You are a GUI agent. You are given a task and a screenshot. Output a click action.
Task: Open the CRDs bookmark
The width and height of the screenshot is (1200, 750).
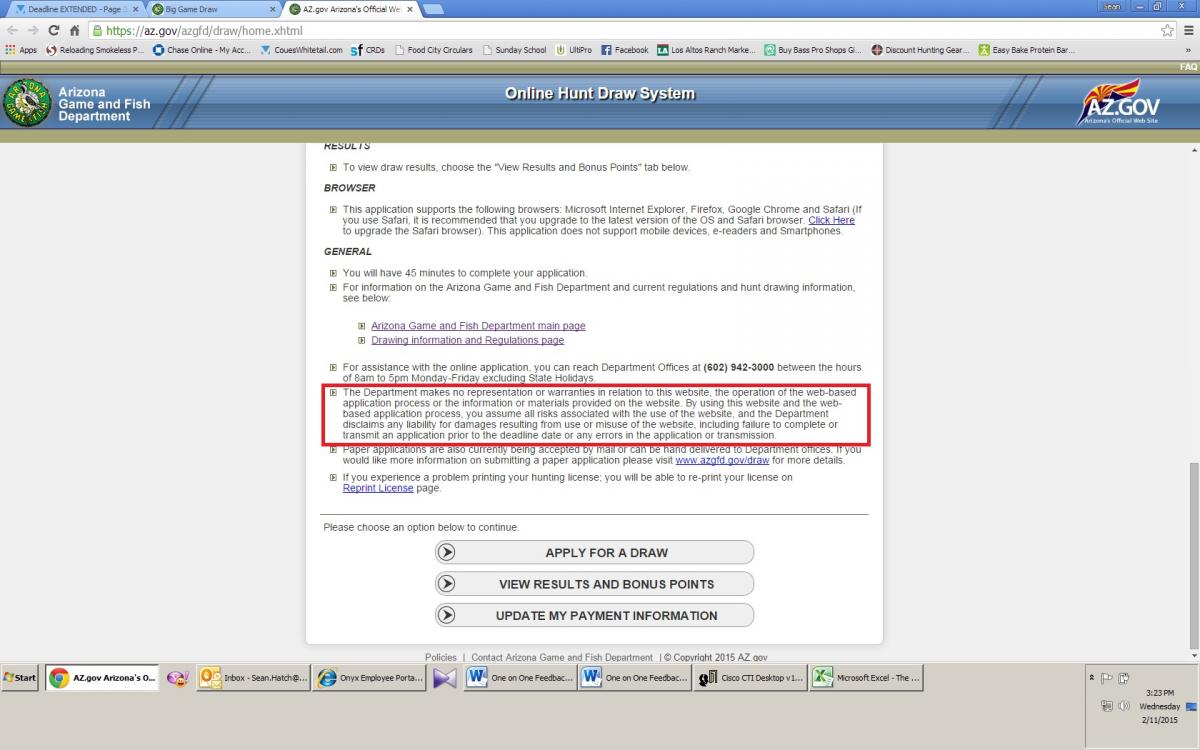368,49
